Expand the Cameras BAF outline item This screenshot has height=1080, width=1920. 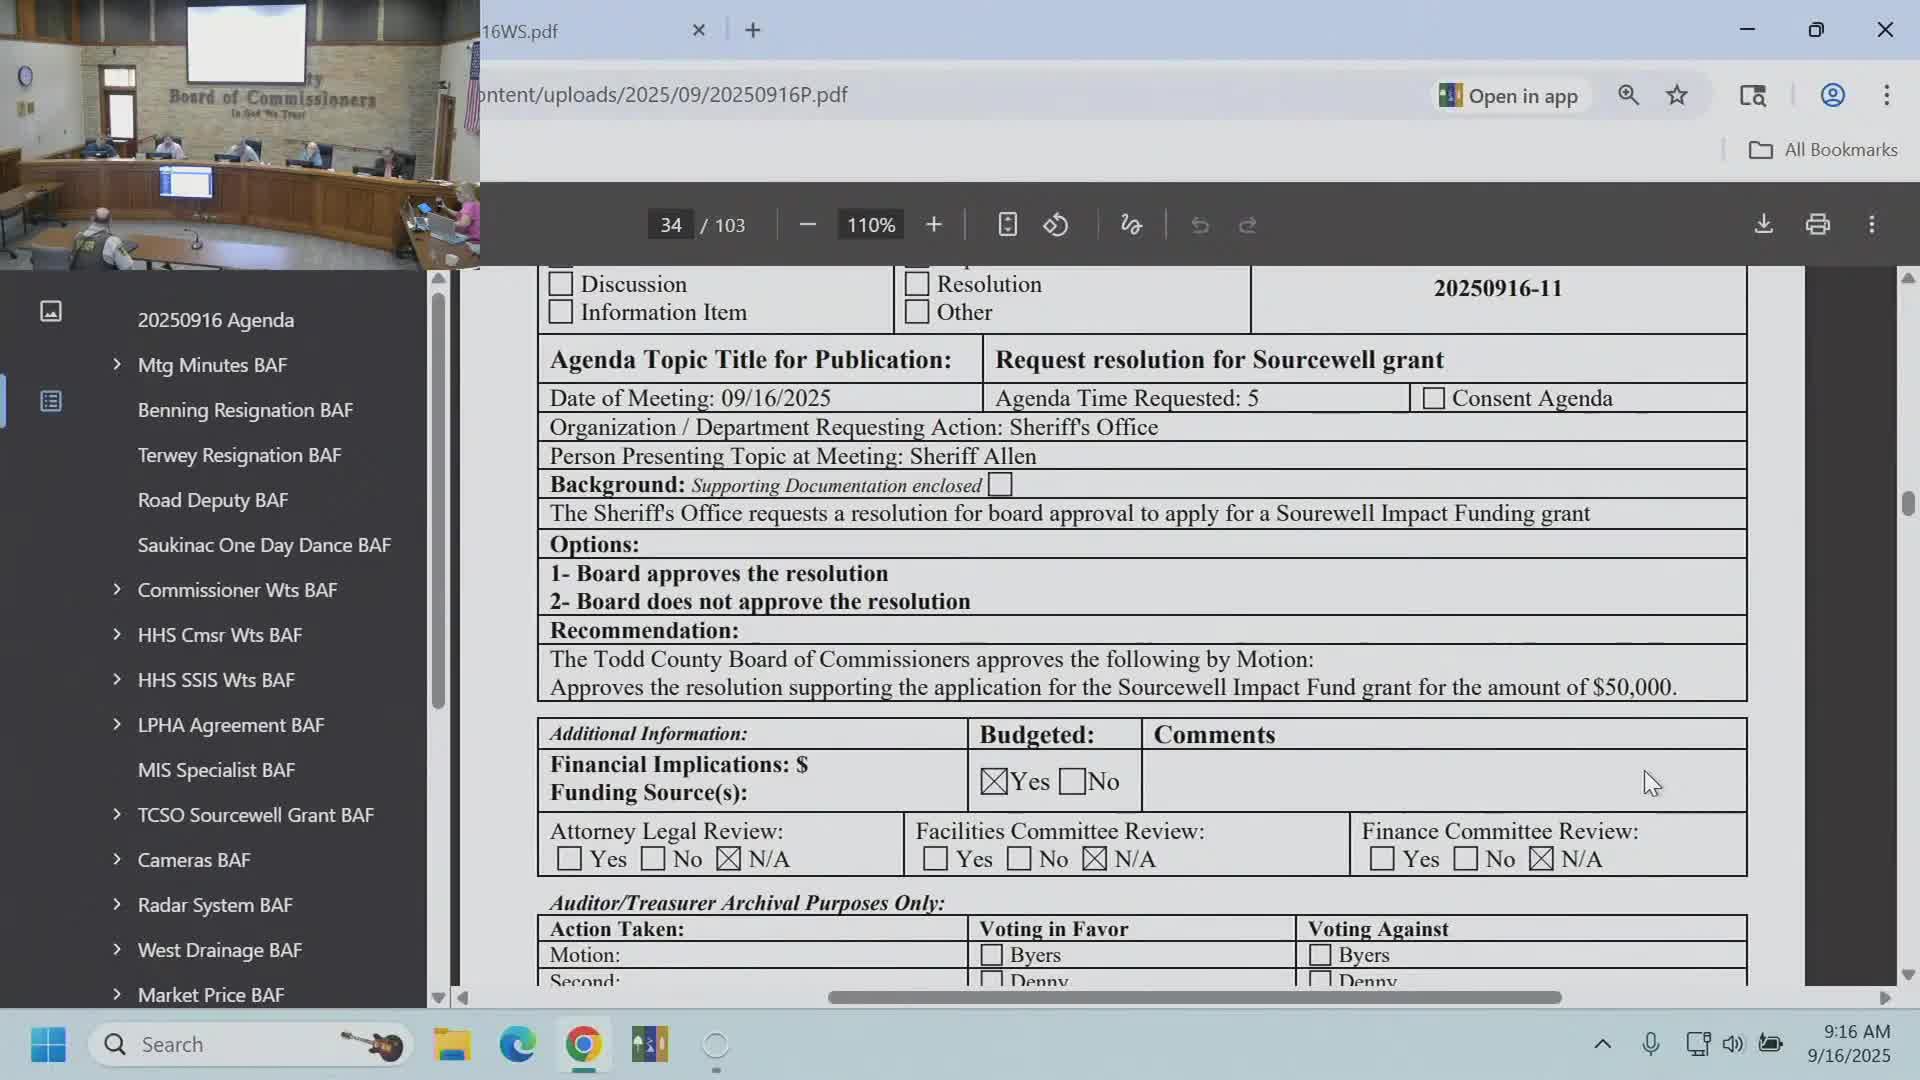[x=117, y=860]
